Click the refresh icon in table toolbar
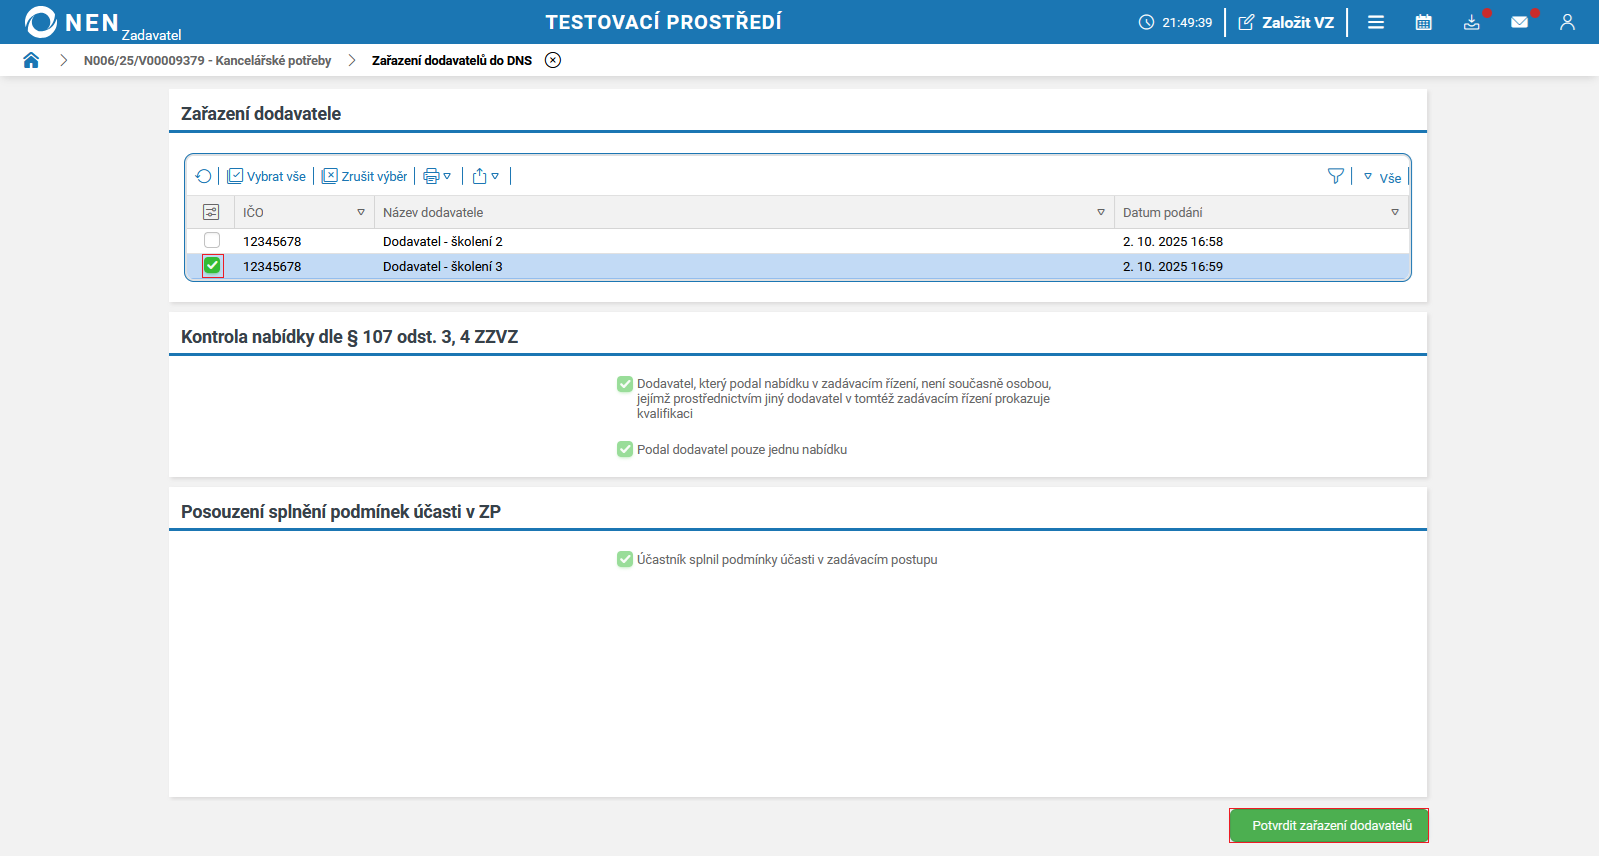 click(204, 176)
